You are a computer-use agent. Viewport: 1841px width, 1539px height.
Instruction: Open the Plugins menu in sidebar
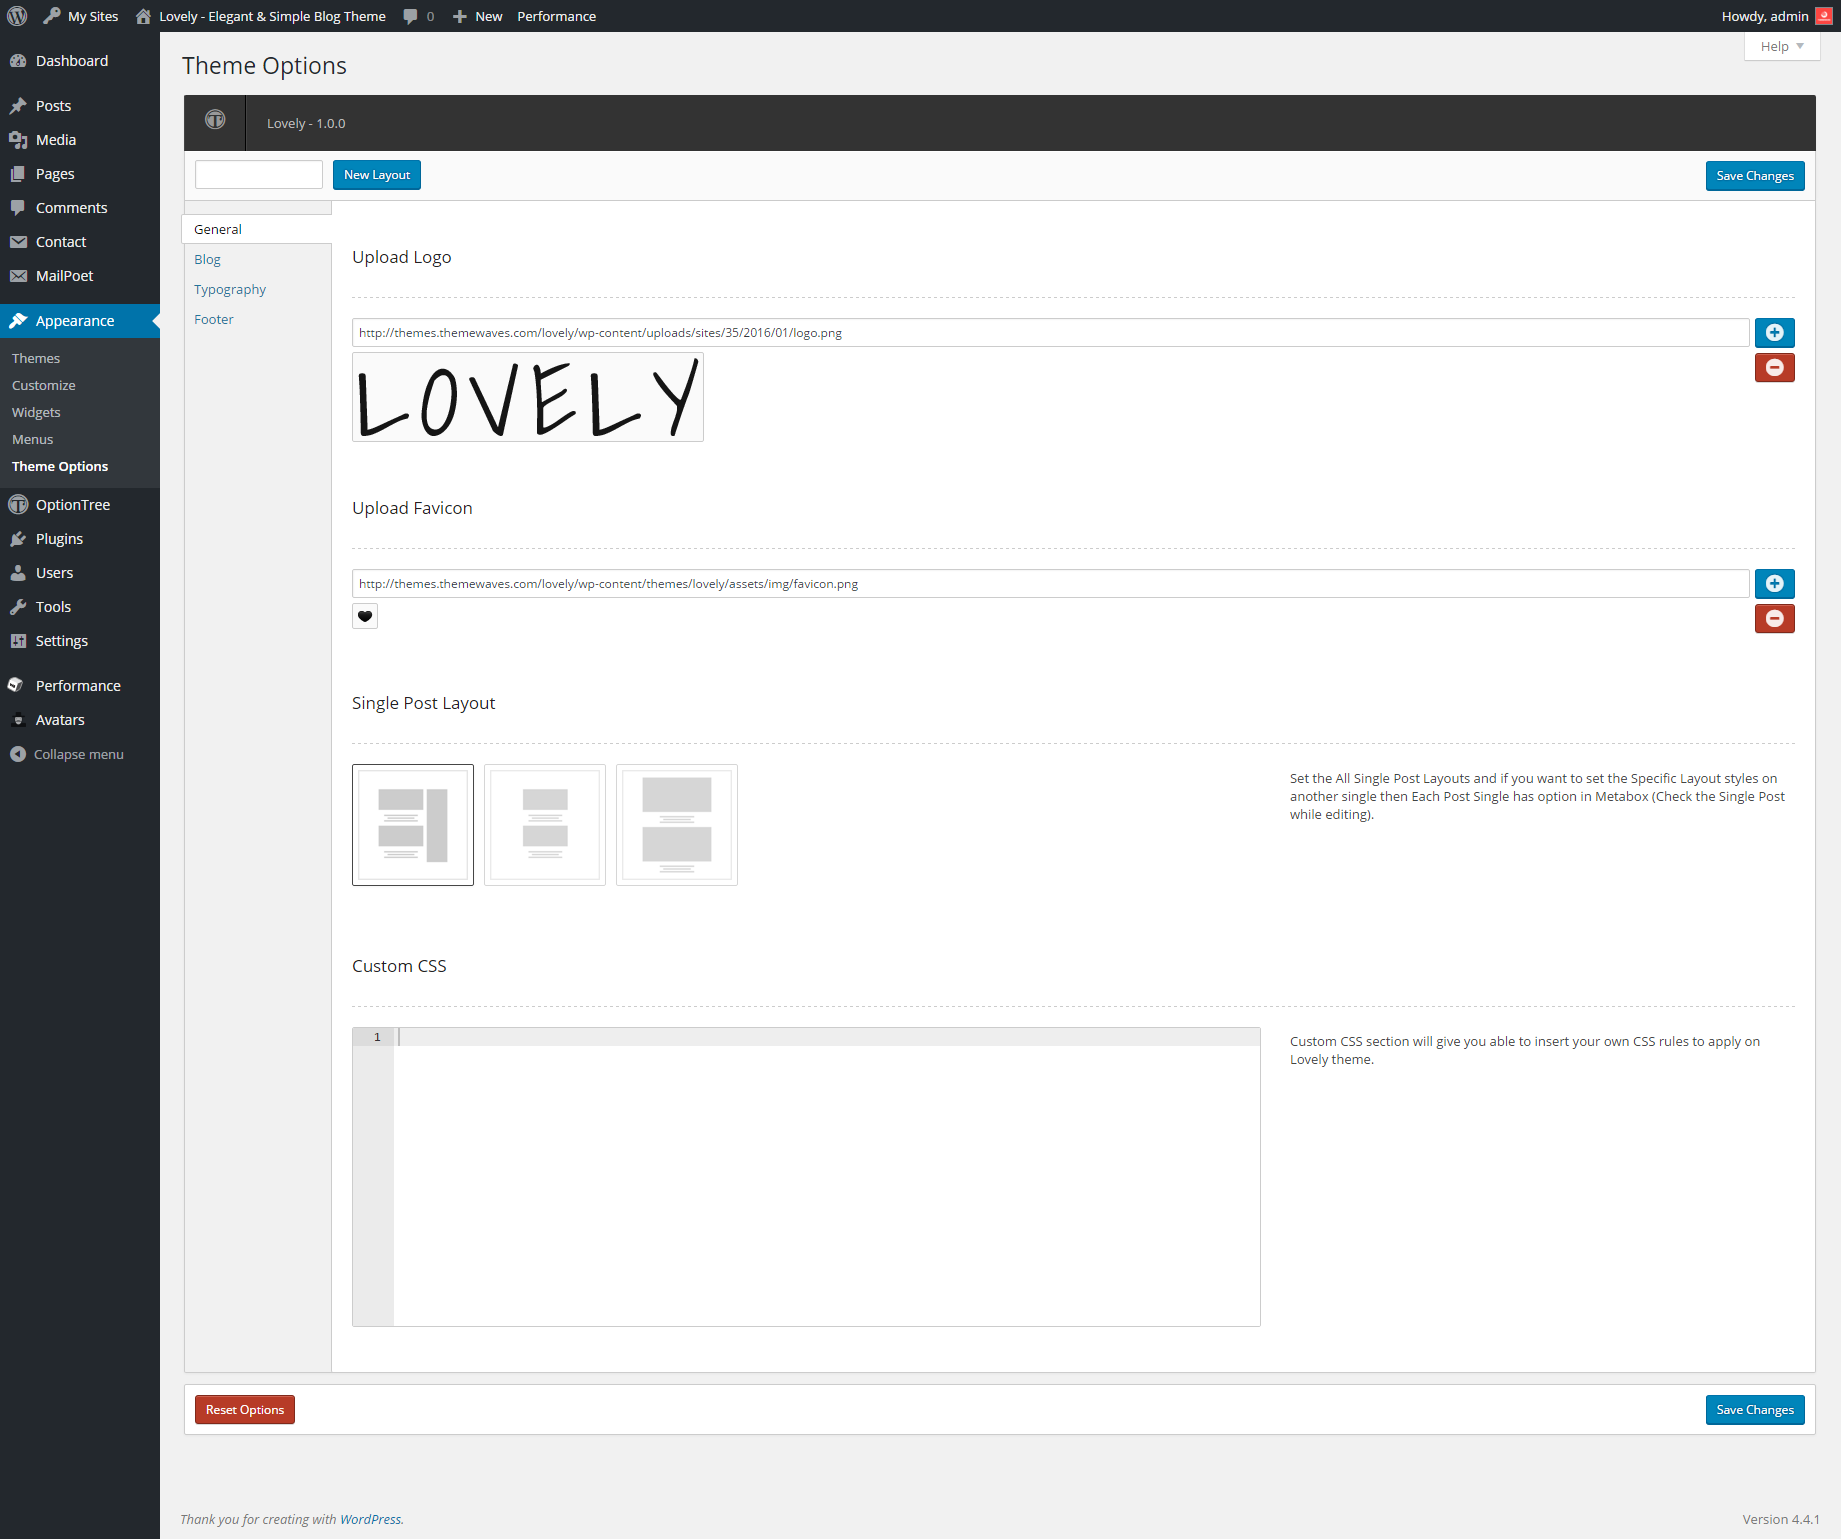(x=59, y=539)
